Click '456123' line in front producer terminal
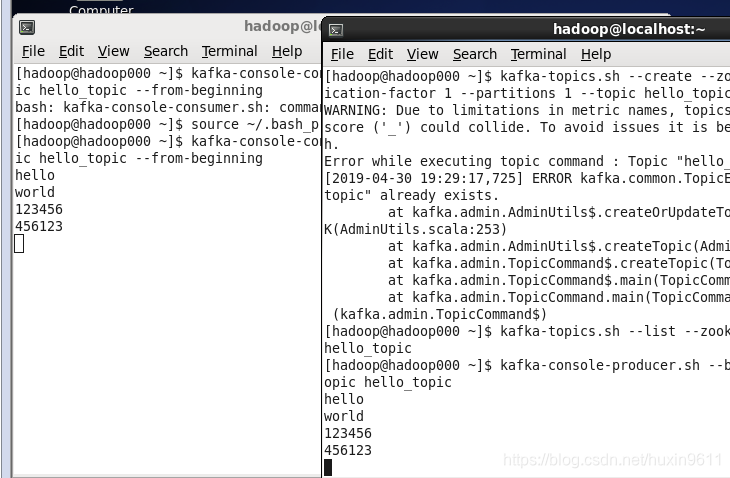Image resolution: width=730 pixels, height=478 pixels. pyautogui.click(x=348, y=451)
